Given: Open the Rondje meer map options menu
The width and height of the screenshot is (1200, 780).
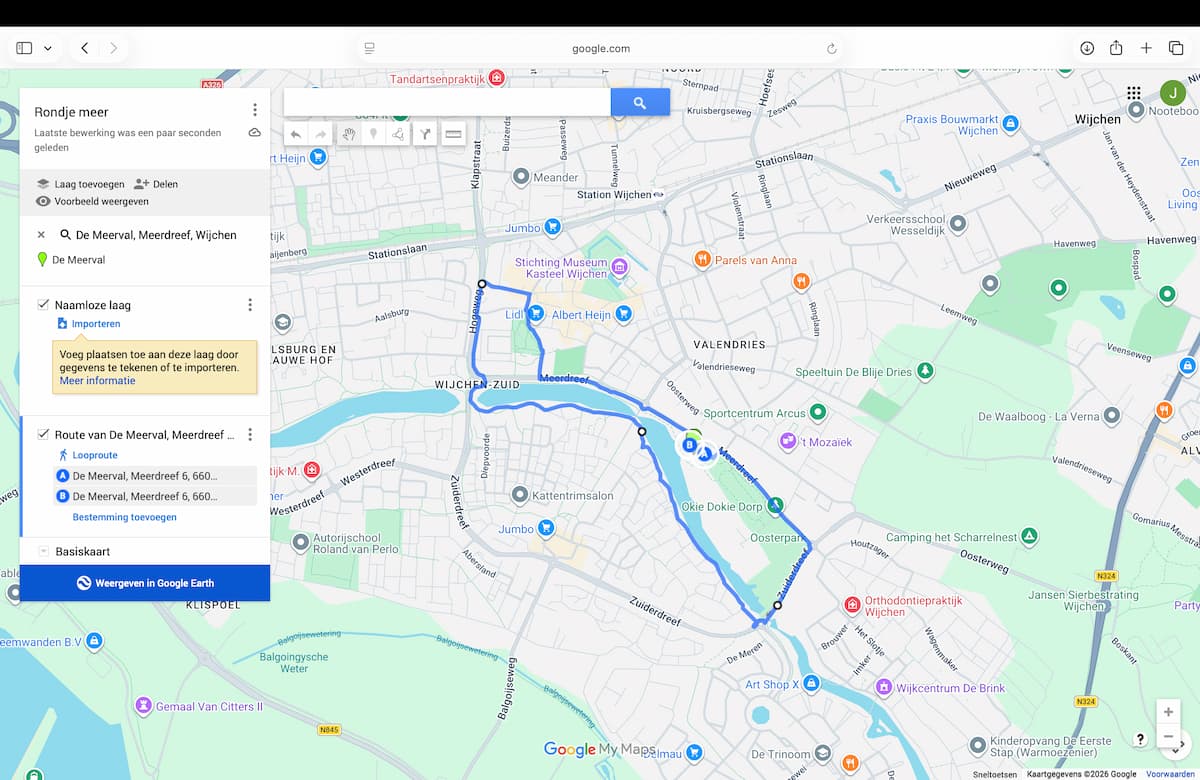Looking at the screenshot, I should point(255,110).
